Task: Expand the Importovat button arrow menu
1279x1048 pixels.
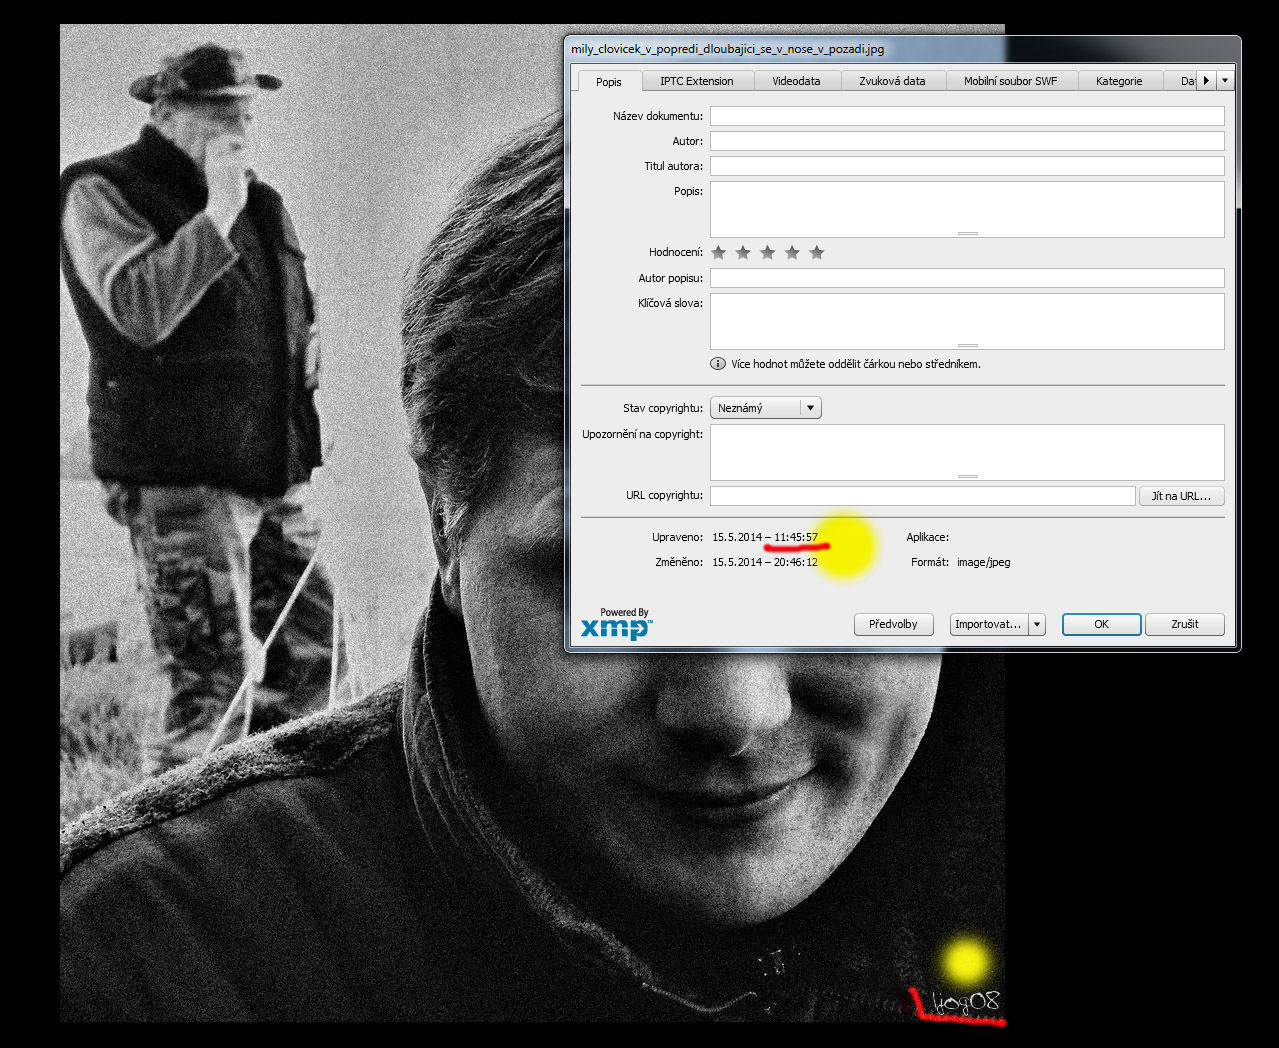Action: (x=1037, y=625)
